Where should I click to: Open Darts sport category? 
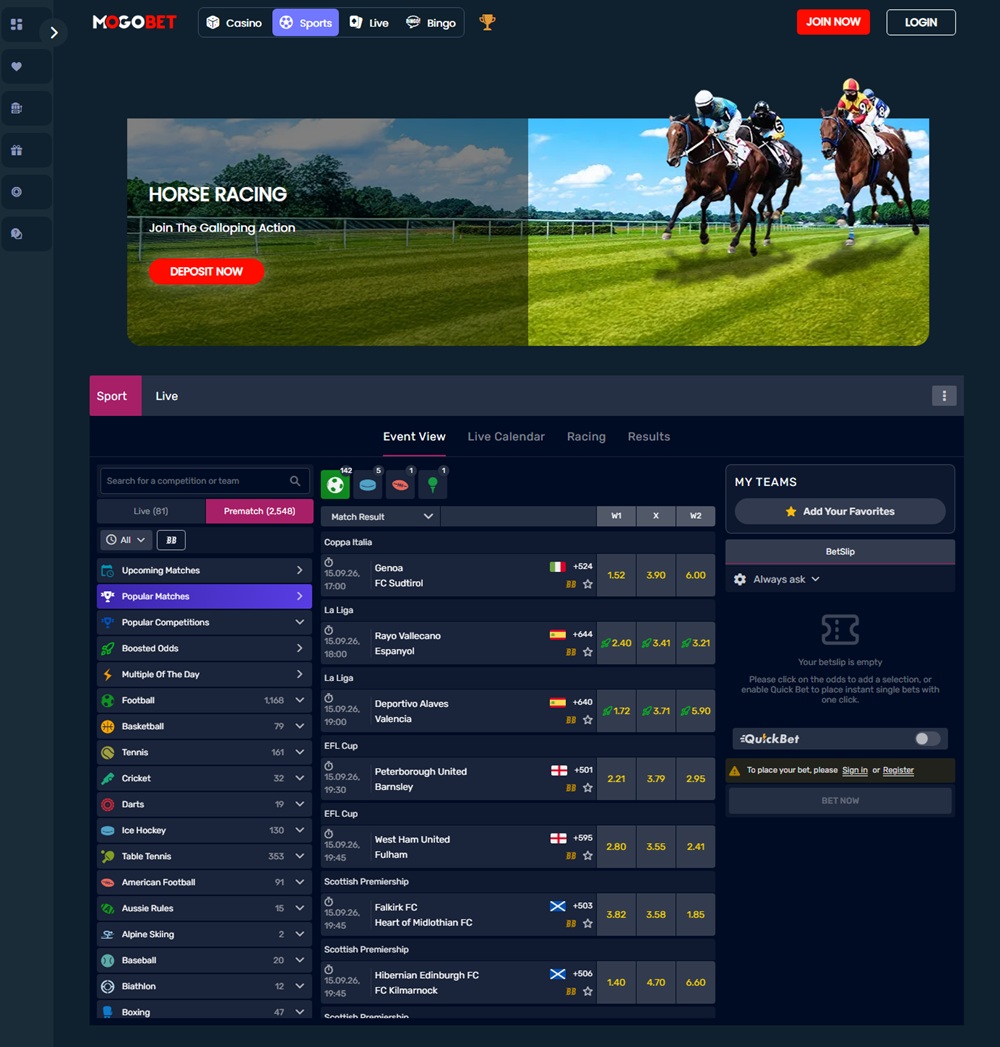(x=204, y=804)
